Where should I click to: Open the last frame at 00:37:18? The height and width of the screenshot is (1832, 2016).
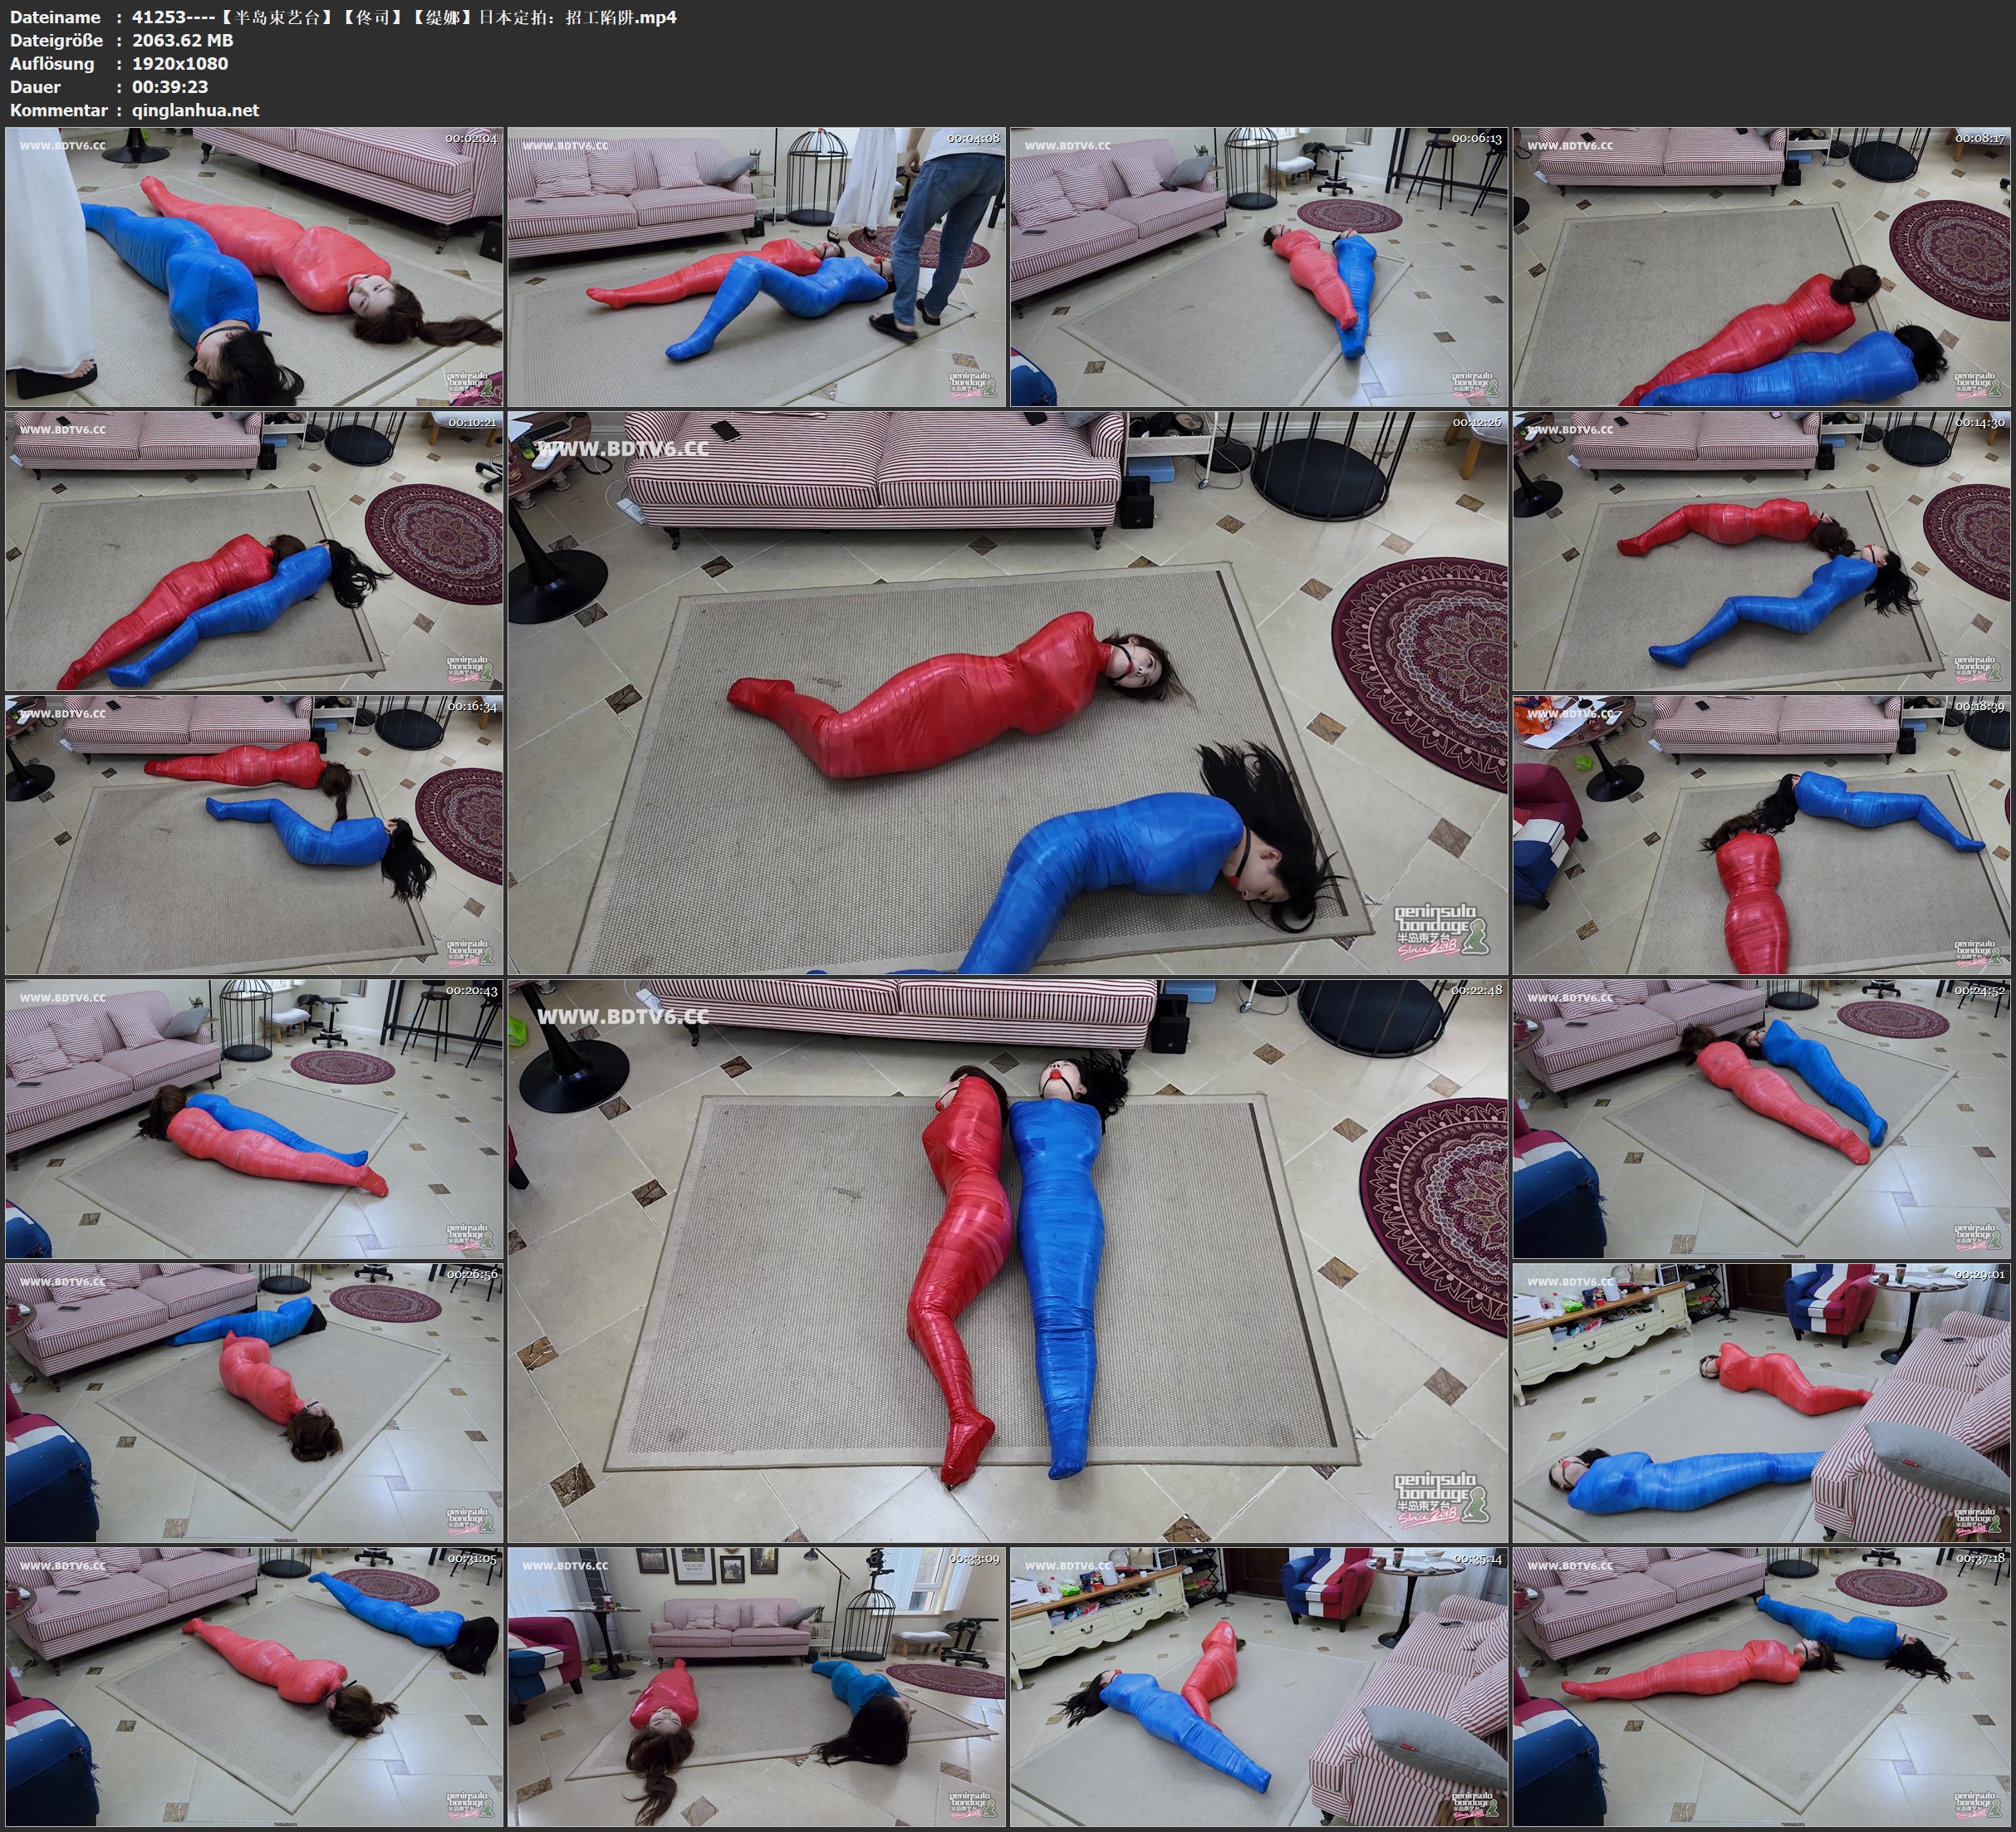click(x=1761, y=1687)
